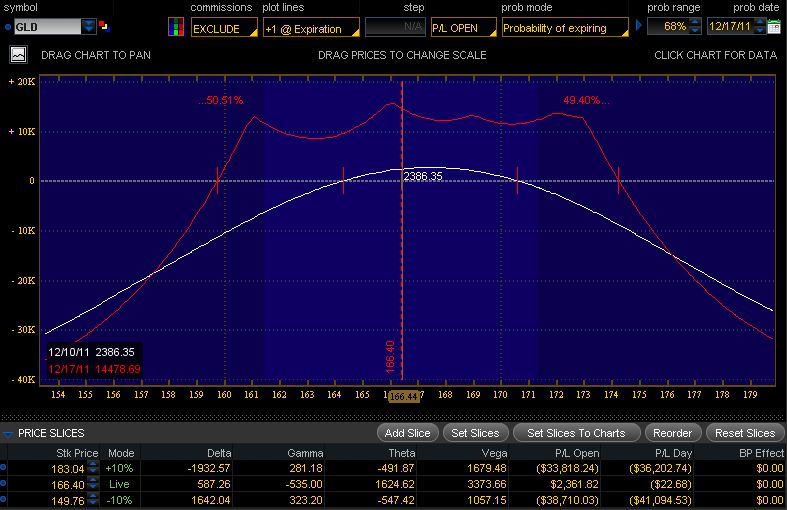Click the 68% prob range field
The height and width of the screenshot is (510, 787).
pyautogui.click(x=669, y=26)
